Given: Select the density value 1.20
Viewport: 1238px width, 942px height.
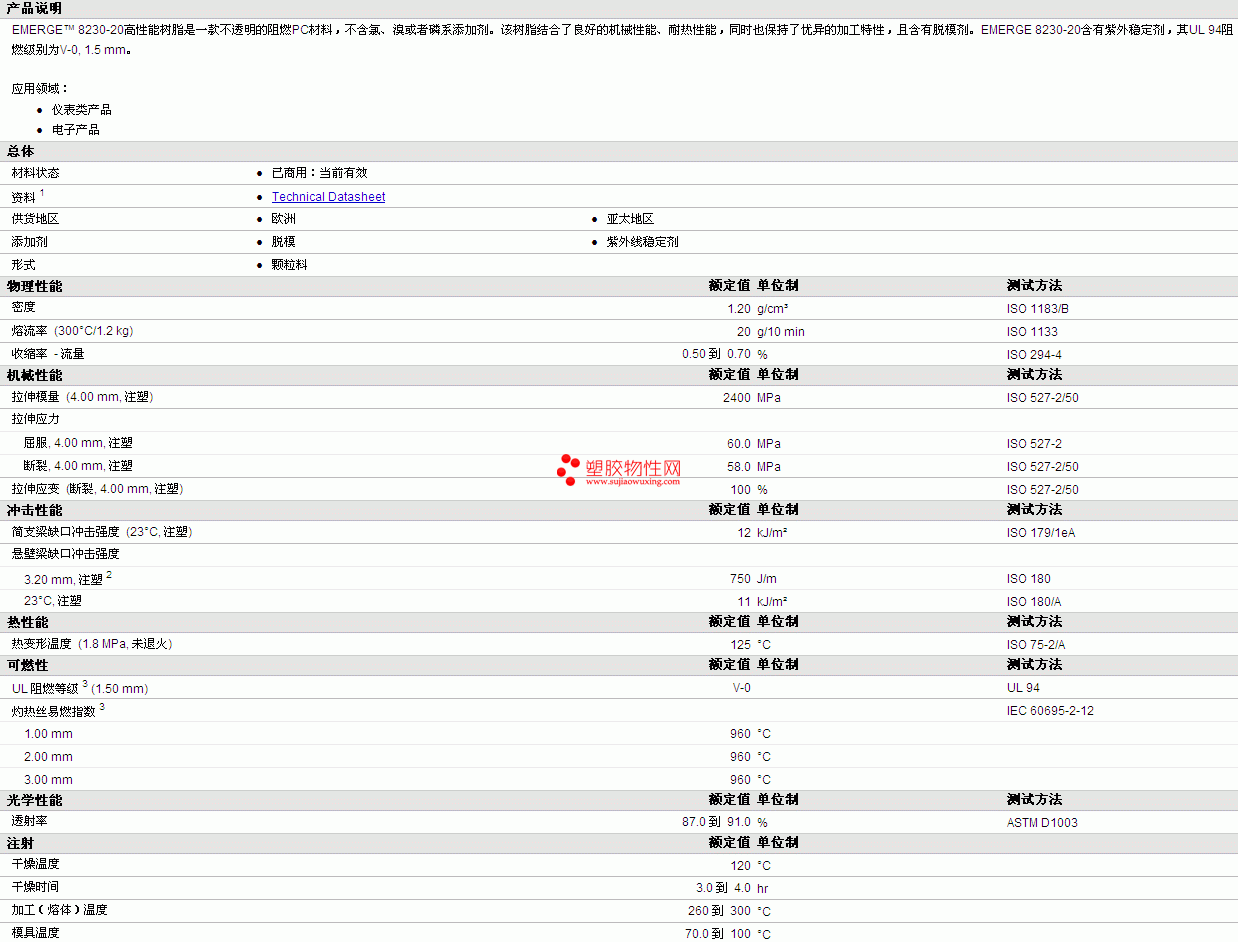Looking at the screenshot, I should 739,309.
